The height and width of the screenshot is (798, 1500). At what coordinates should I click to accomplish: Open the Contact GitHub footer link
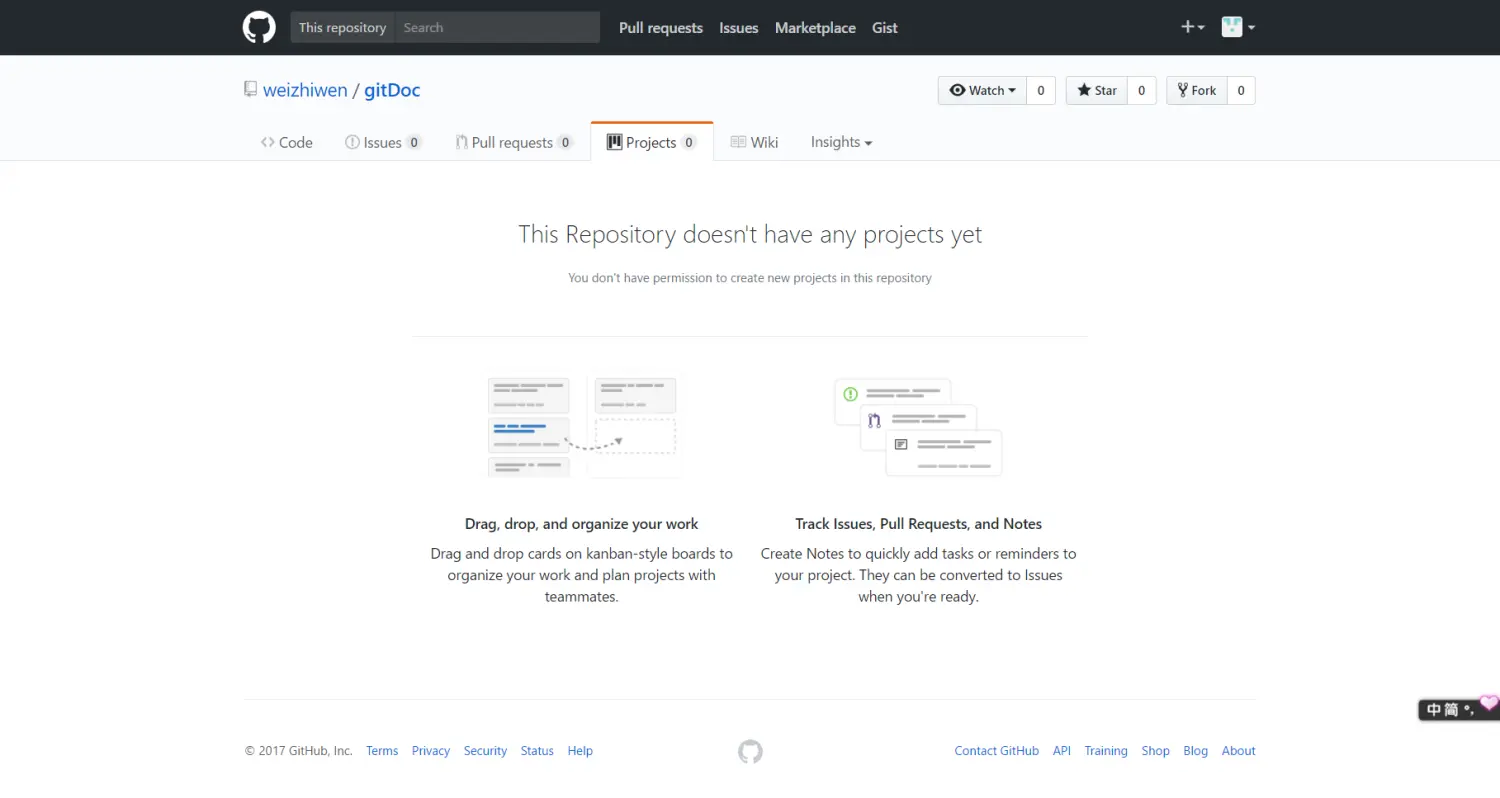[997, 751]
